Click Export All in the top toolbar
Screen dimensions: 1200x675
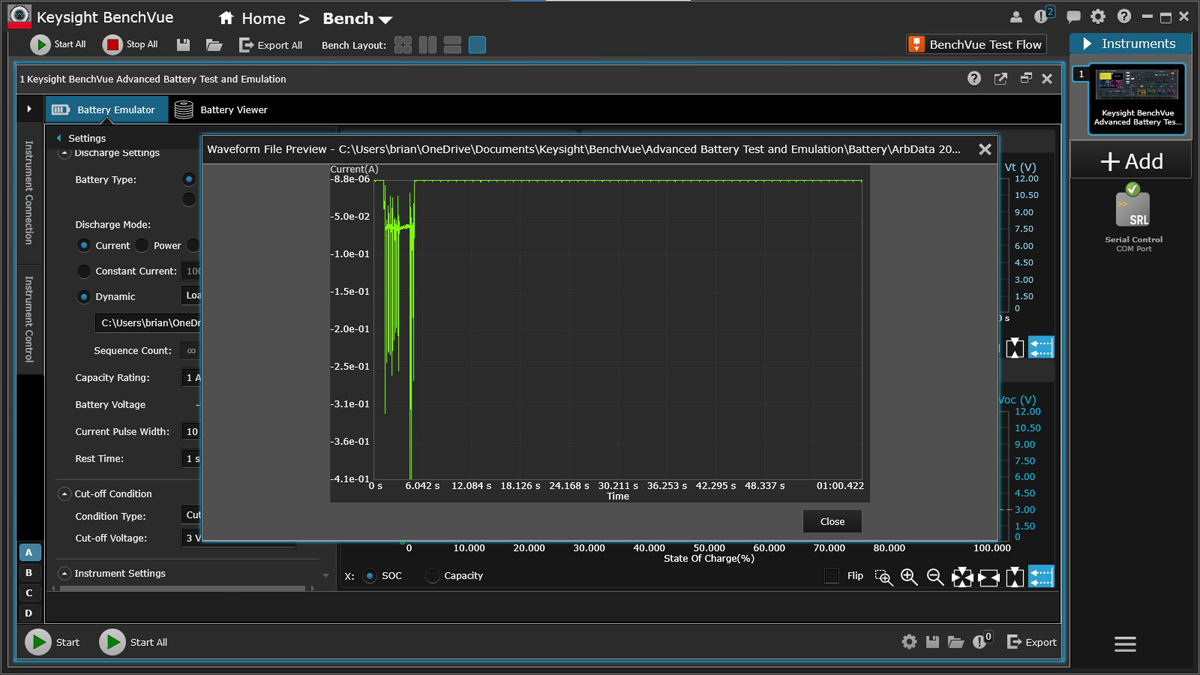pyautogui.click(x=270, y=45)
